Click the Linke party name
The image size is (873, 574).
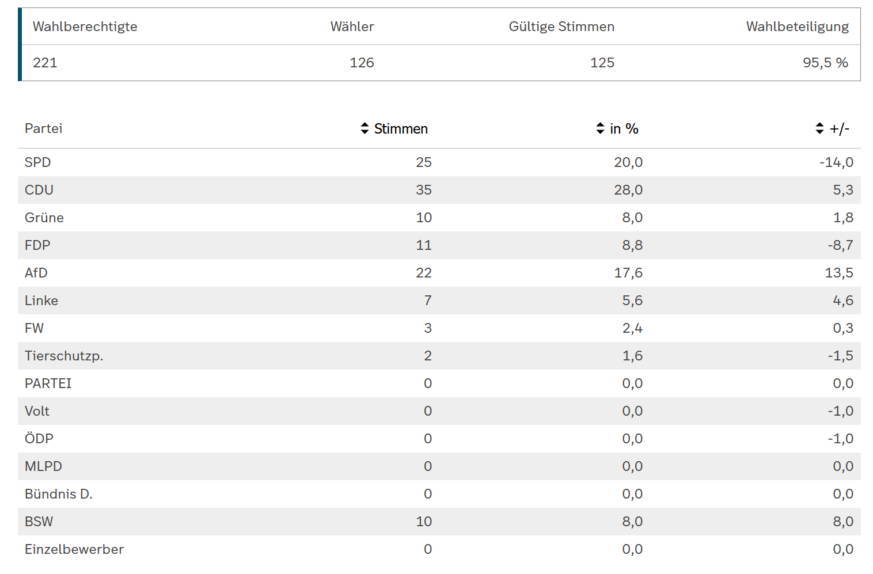pos(42,301)
